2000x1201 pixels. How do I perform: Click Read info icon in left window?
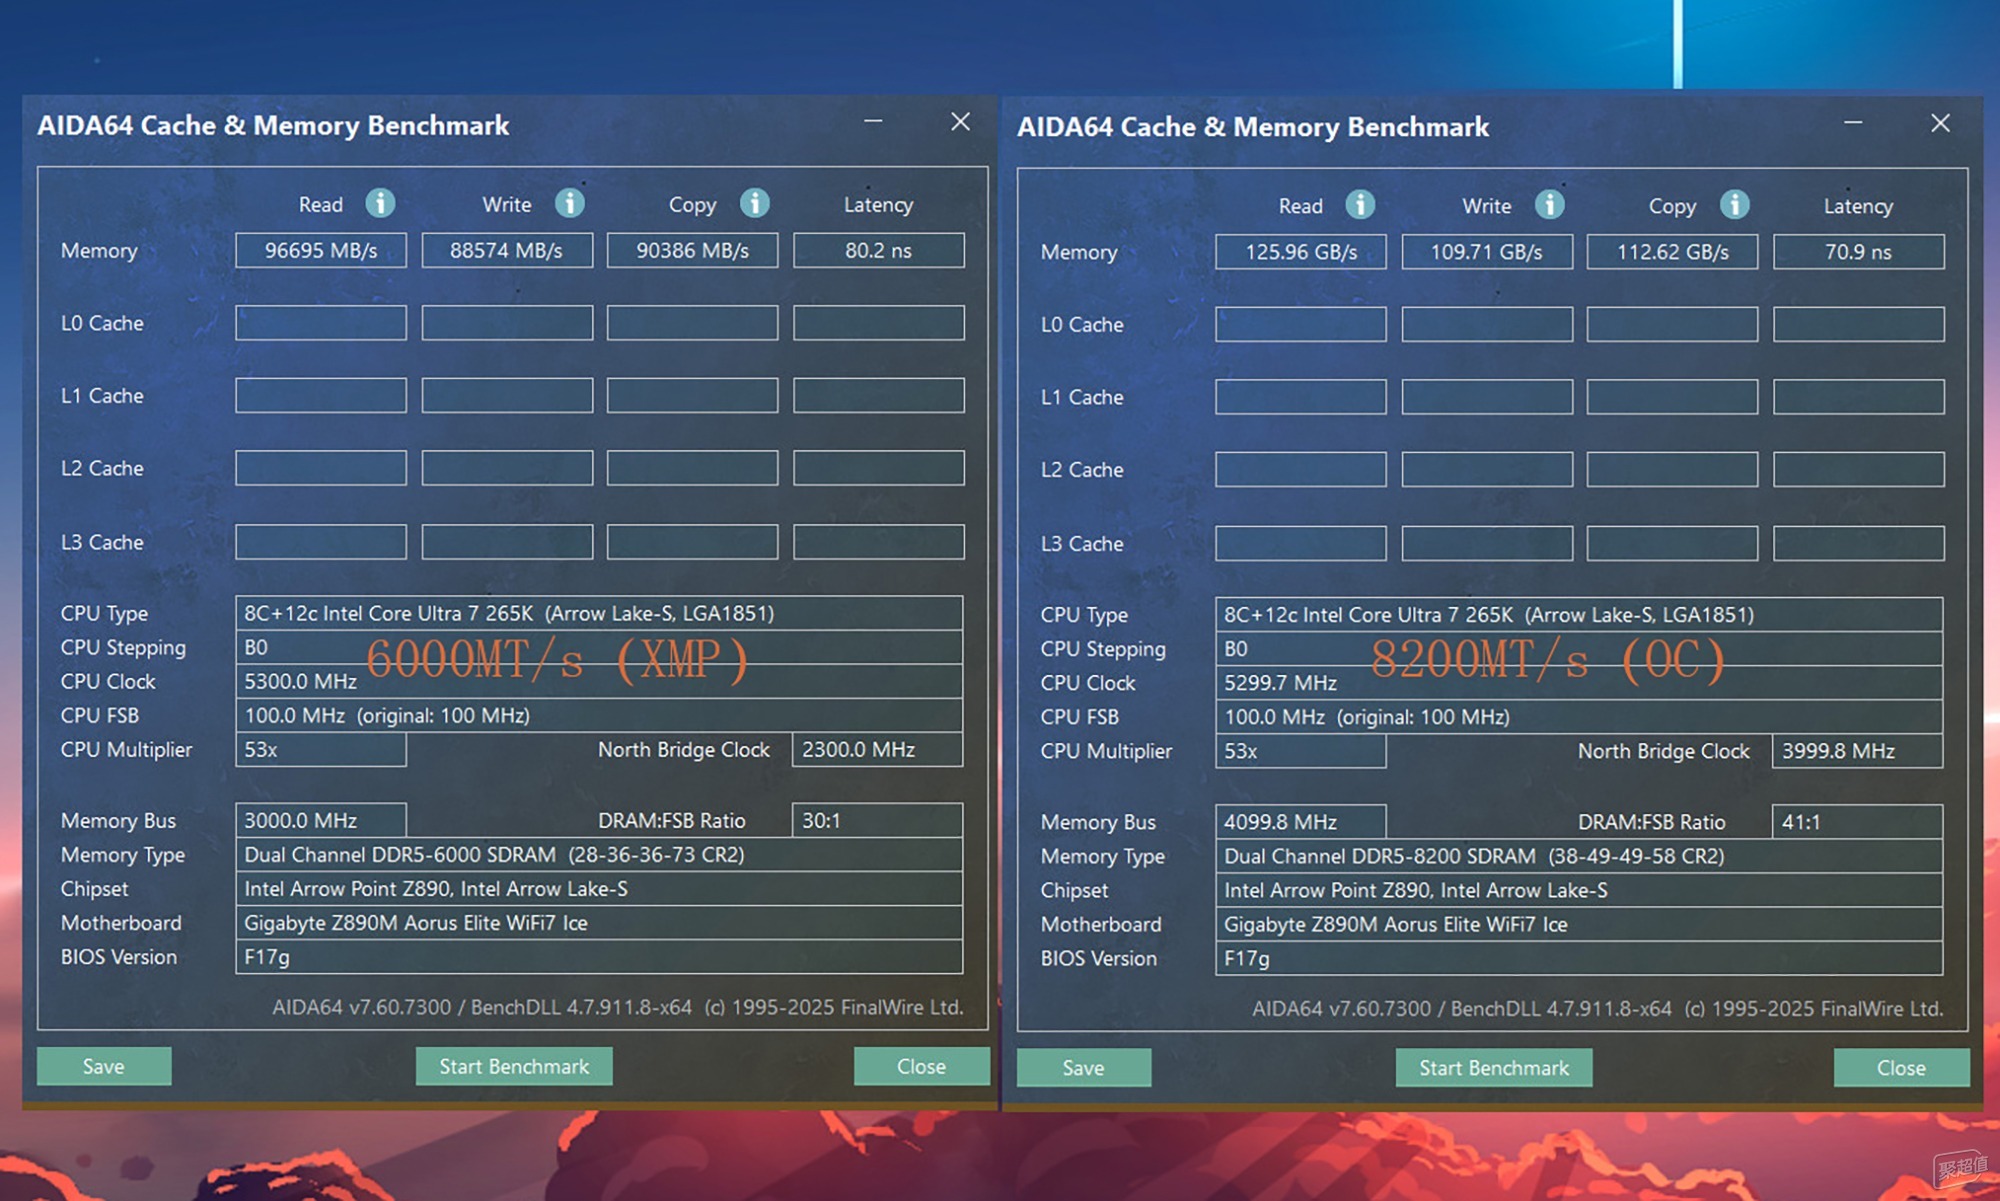point(380,204)
